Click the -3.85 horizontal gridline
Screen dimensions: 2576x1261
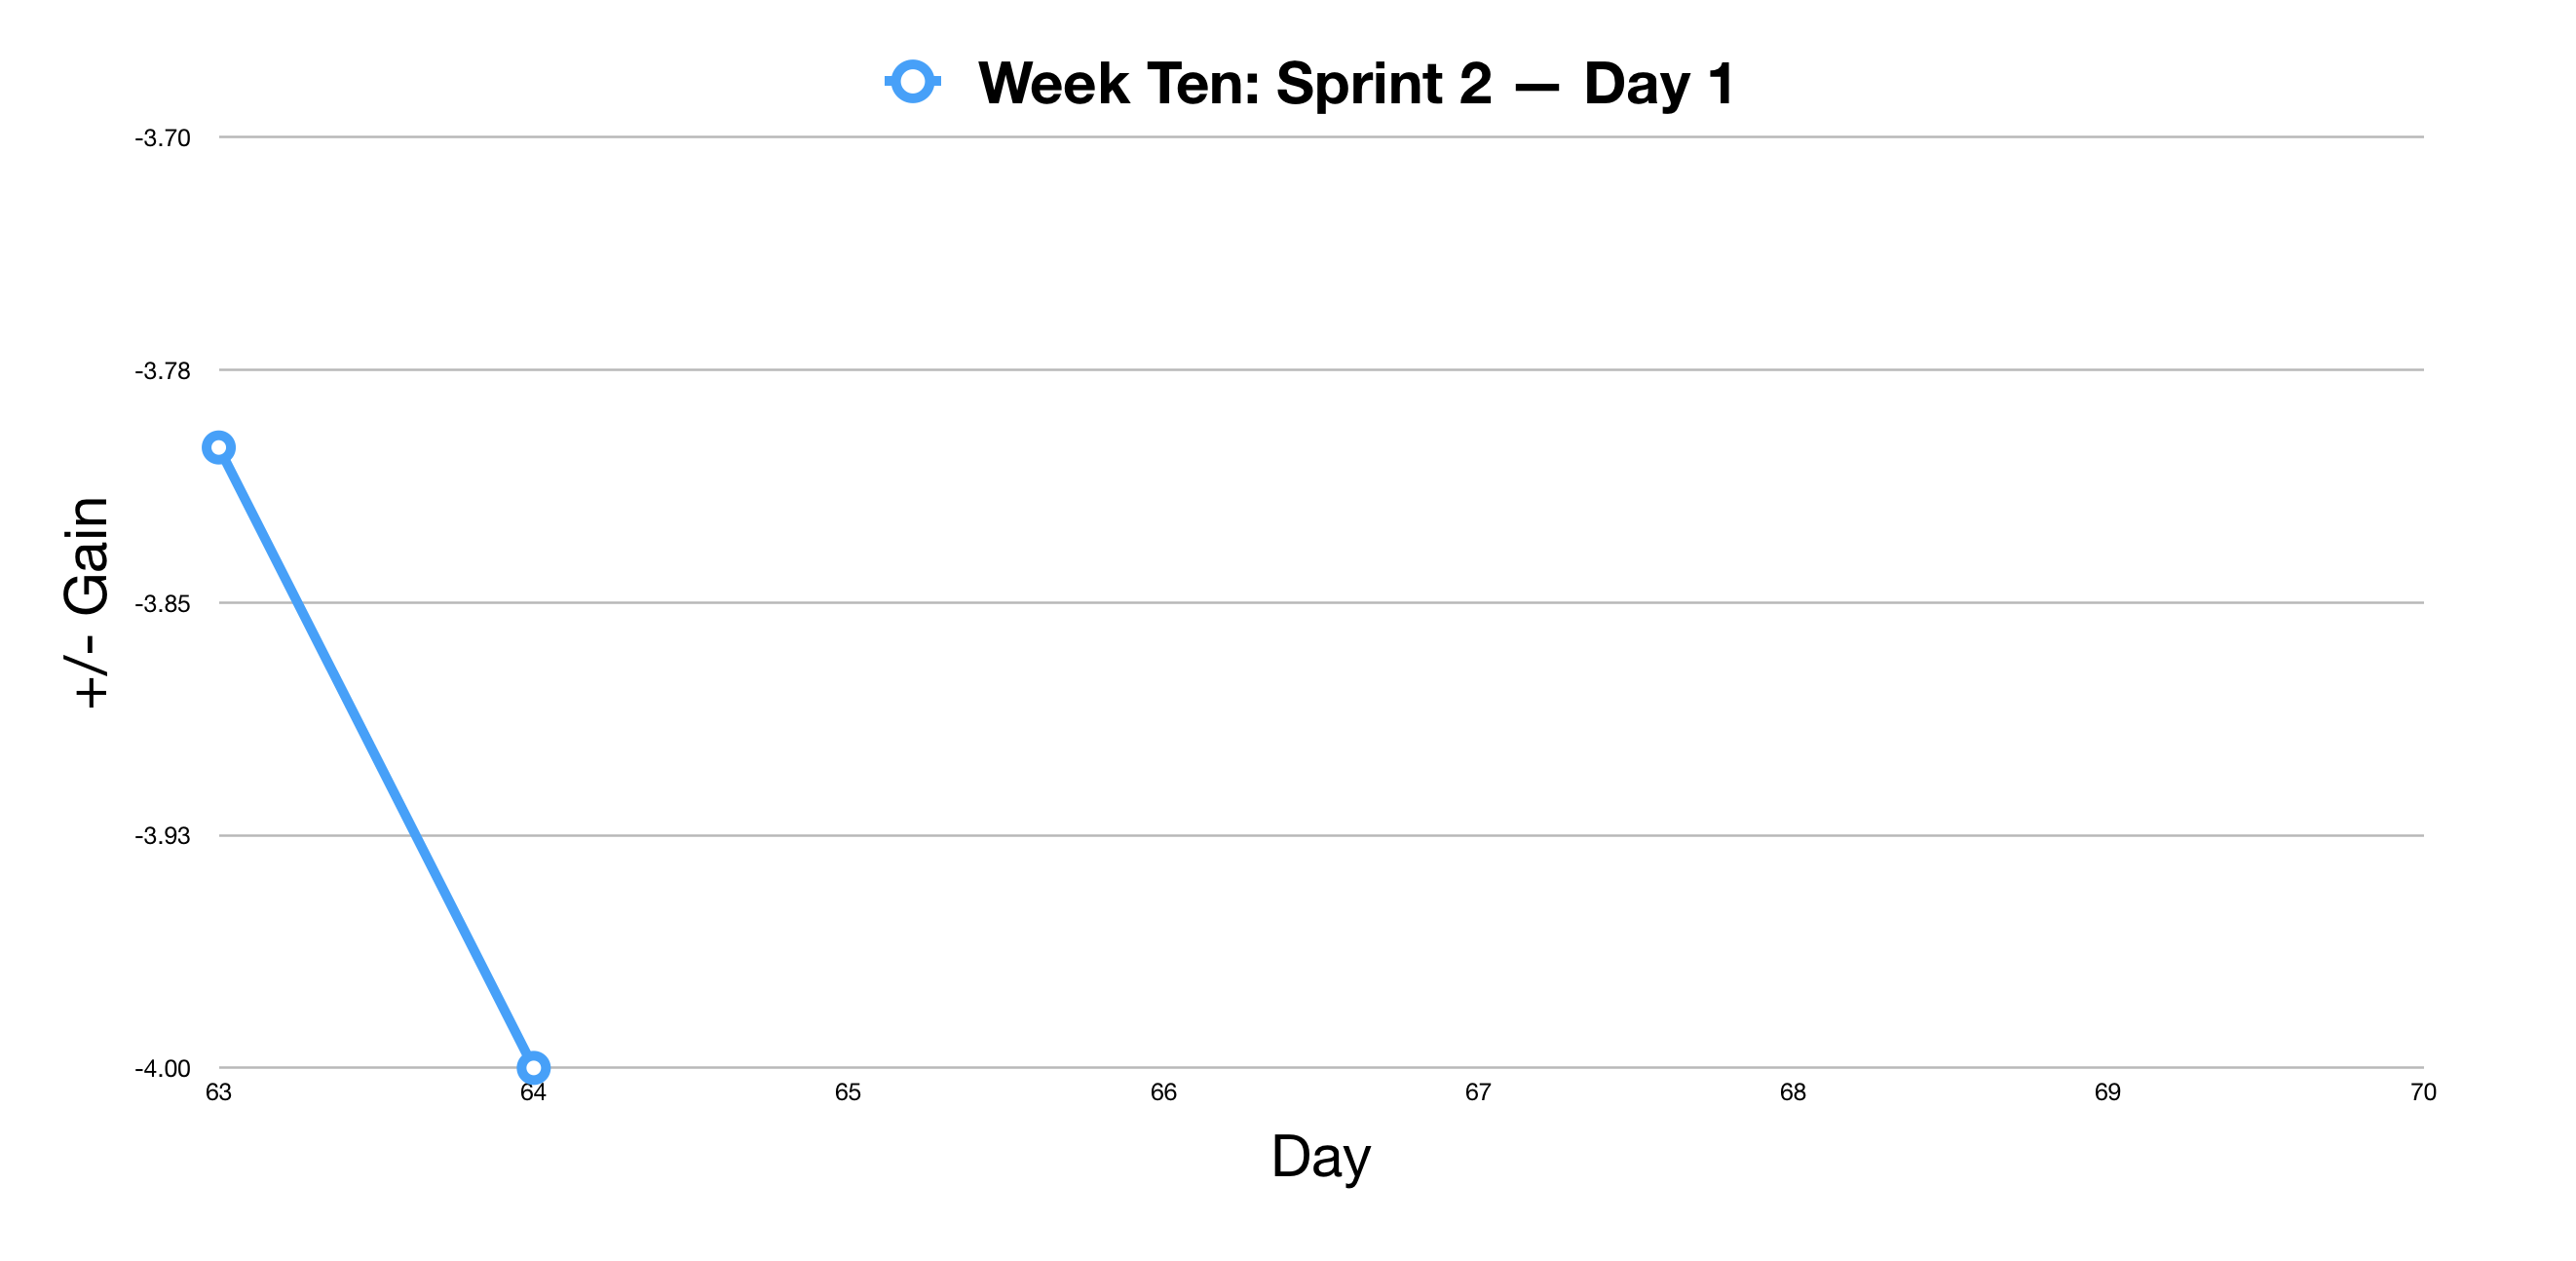click(1321, 602)
